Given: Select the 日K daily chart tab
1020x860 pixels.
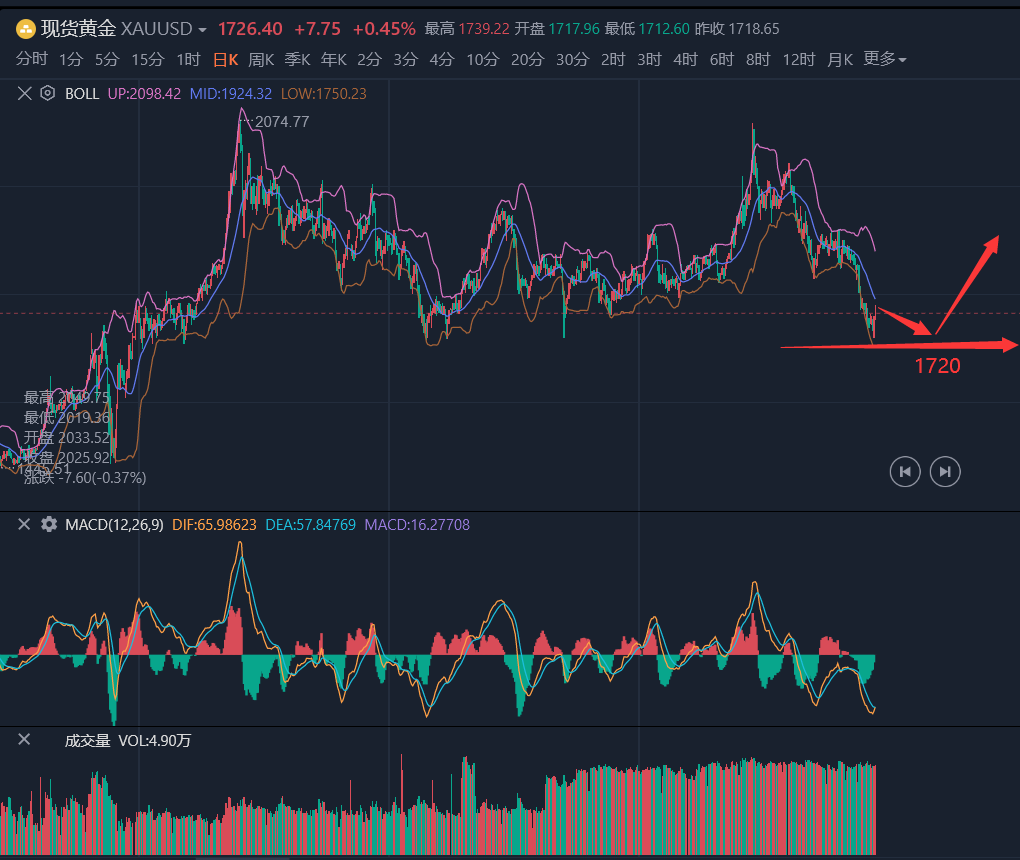Looking at the screenshot, I should coord(226,60).
